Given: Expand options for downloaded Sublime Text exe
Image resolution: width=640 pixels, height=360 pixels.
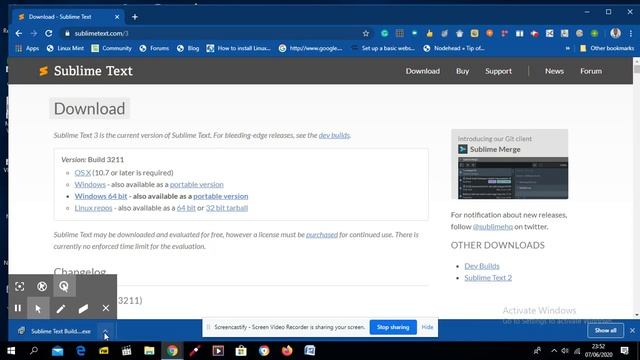Looking at the screenshot, I should point(106,331).
